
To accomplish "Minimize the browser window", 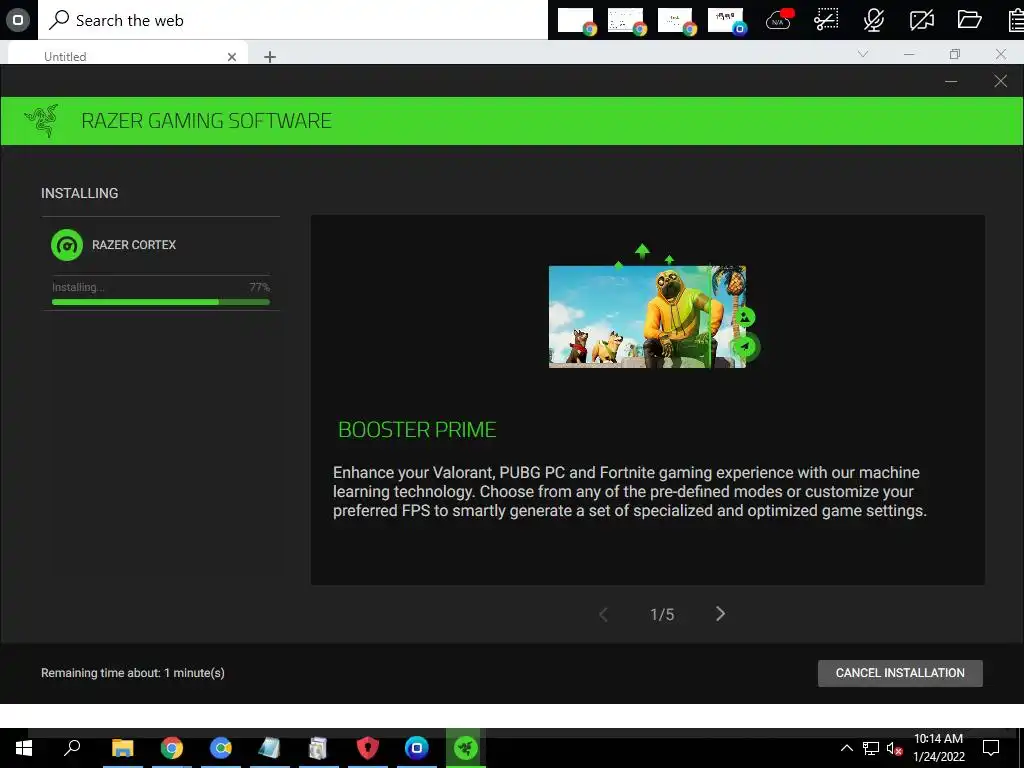I will [x=909, y=54].
